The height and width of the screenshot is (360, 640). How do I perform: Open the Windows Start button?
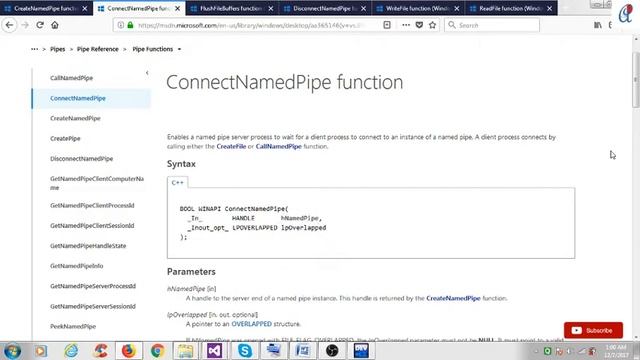[12, 351]
